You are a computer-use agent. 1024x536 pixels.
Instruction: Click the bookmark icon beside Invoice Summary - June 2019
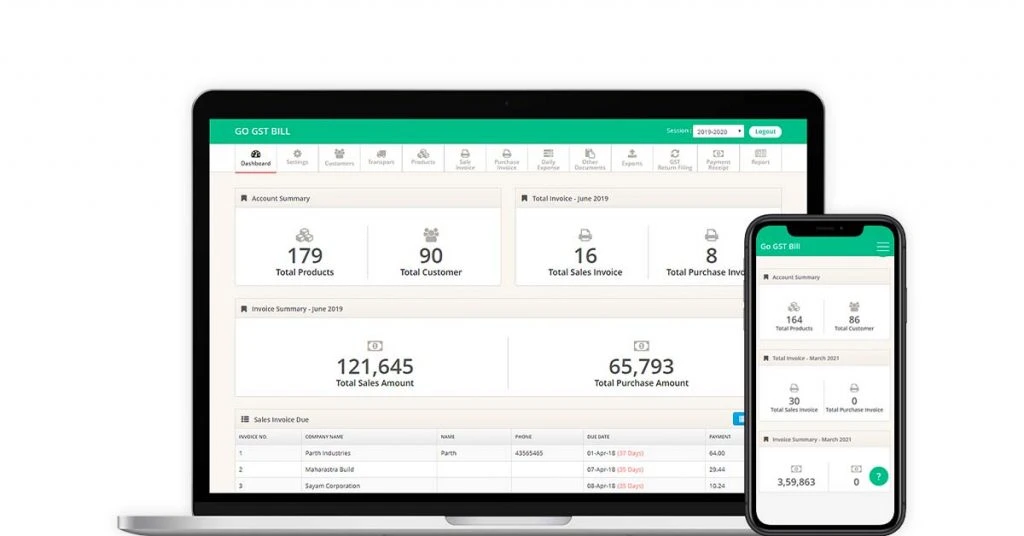coord(244,309)
